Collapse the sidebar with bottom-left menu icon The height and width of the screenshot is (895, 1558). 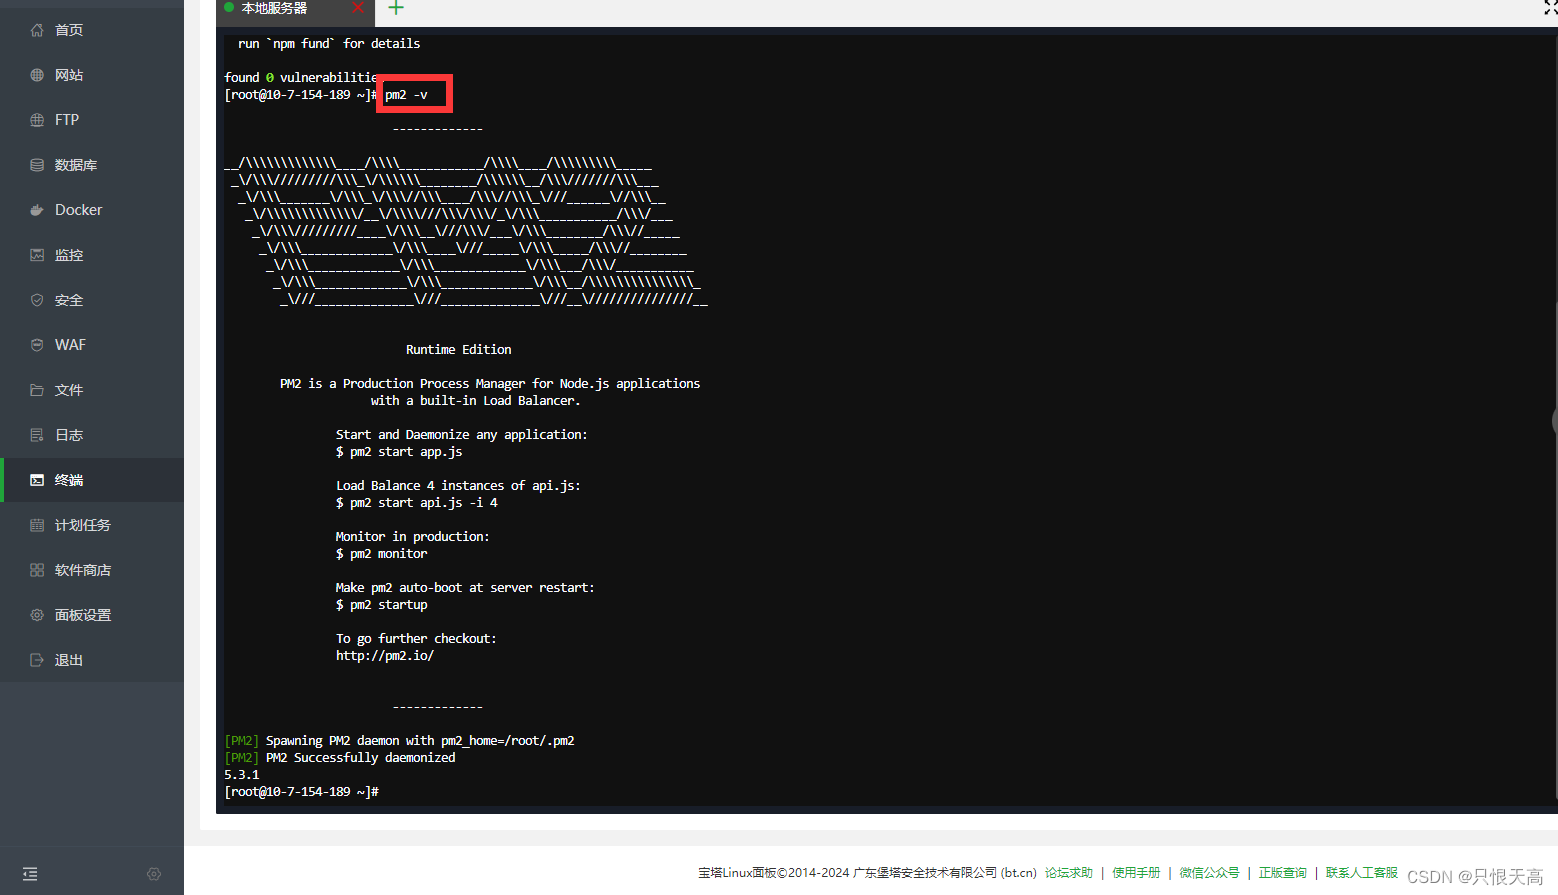(30, 874)
